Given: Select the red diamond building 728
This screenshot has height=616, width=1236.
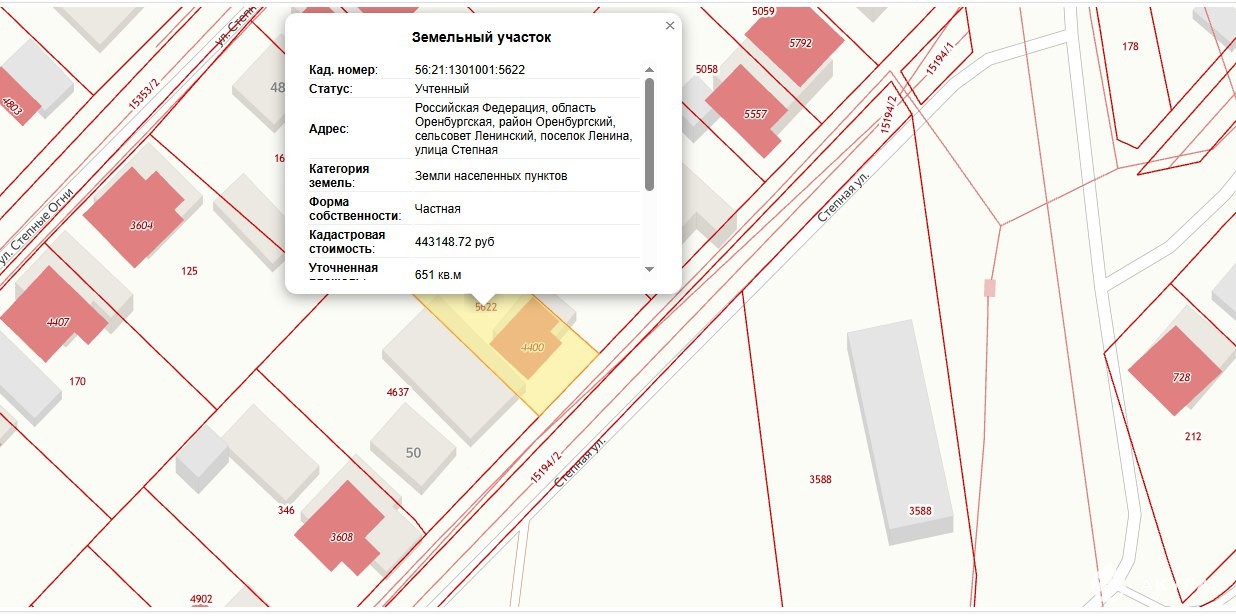Looking at the screenshot, I should tap(1175, 375).
